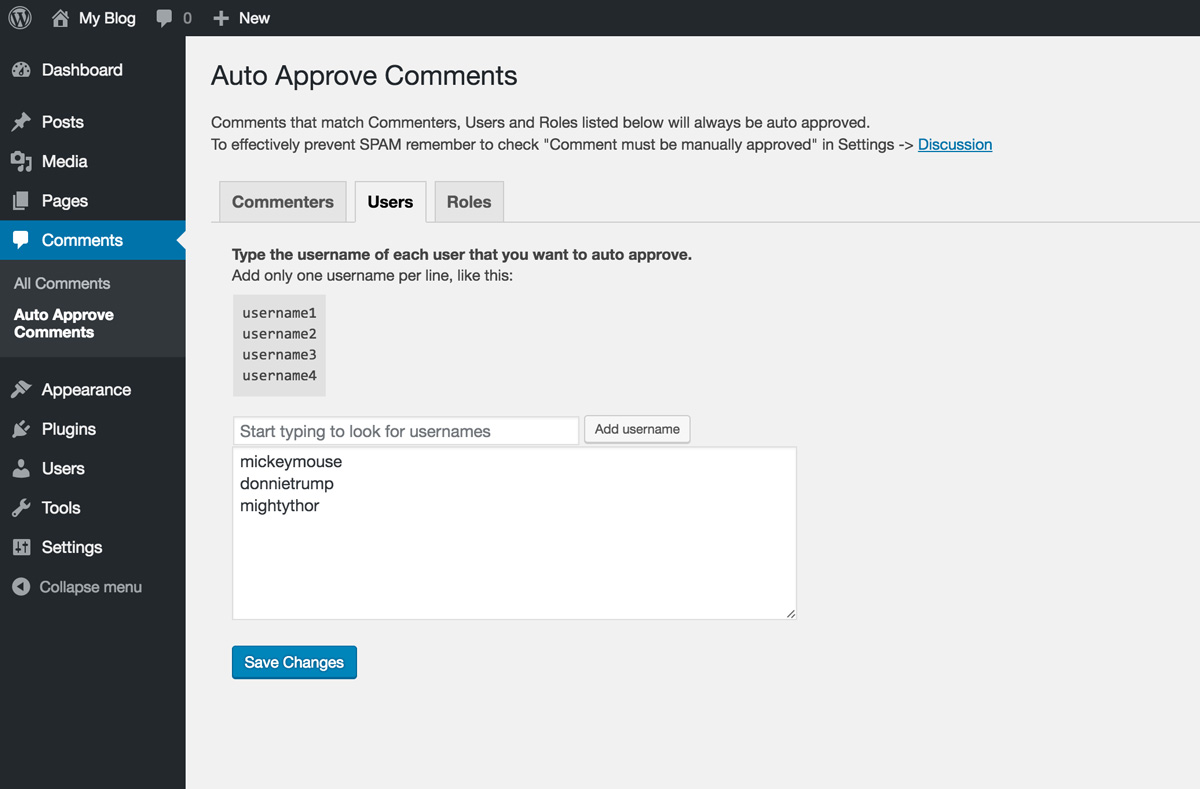This screenshot has height=789, width=1200.
Task: Open the Media library icon
Action: tap(21, 162)
